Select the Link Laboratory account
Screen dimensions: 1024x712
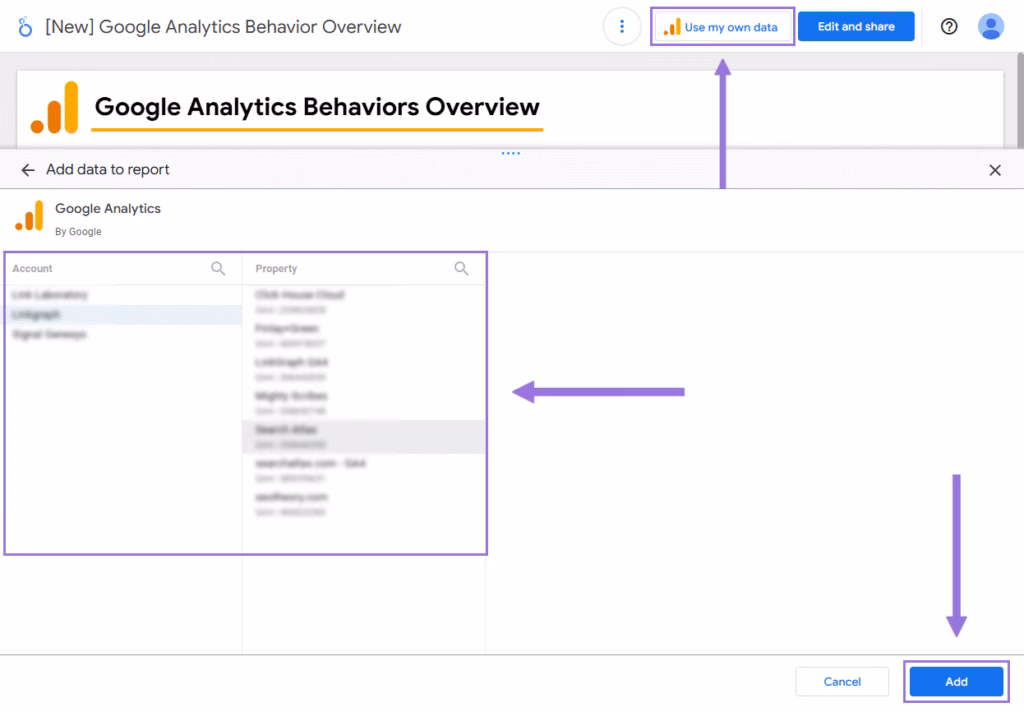(50, 295)
